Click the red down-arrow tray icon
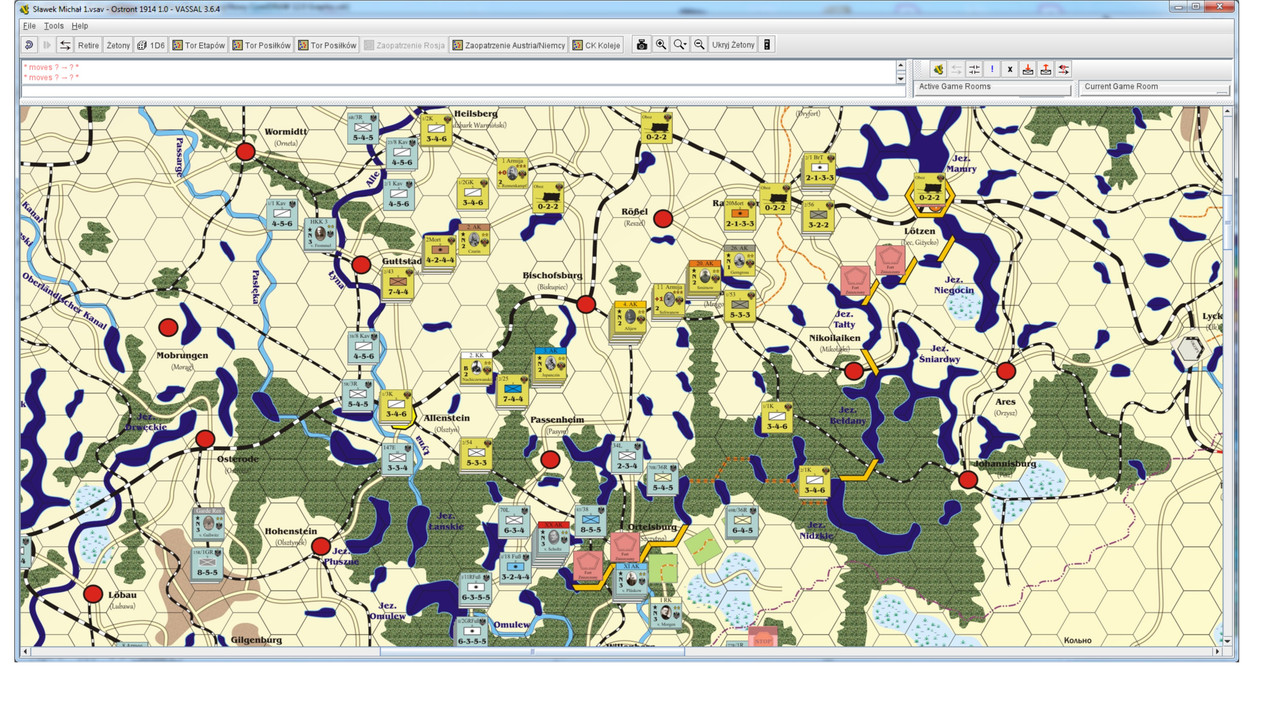Image resolution: width=1280 pixels, height=717 pixels. click(1028, 69)
